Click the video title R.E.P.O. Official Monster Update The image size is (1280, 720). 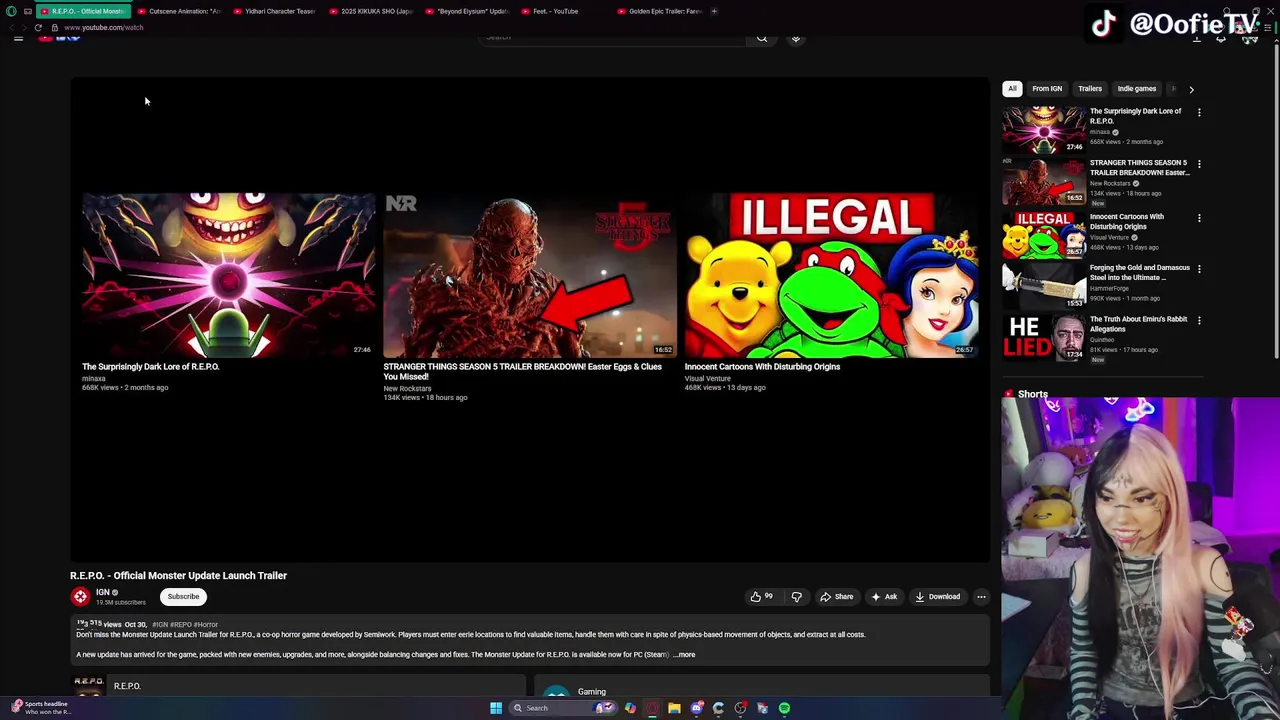click(178, 576)
